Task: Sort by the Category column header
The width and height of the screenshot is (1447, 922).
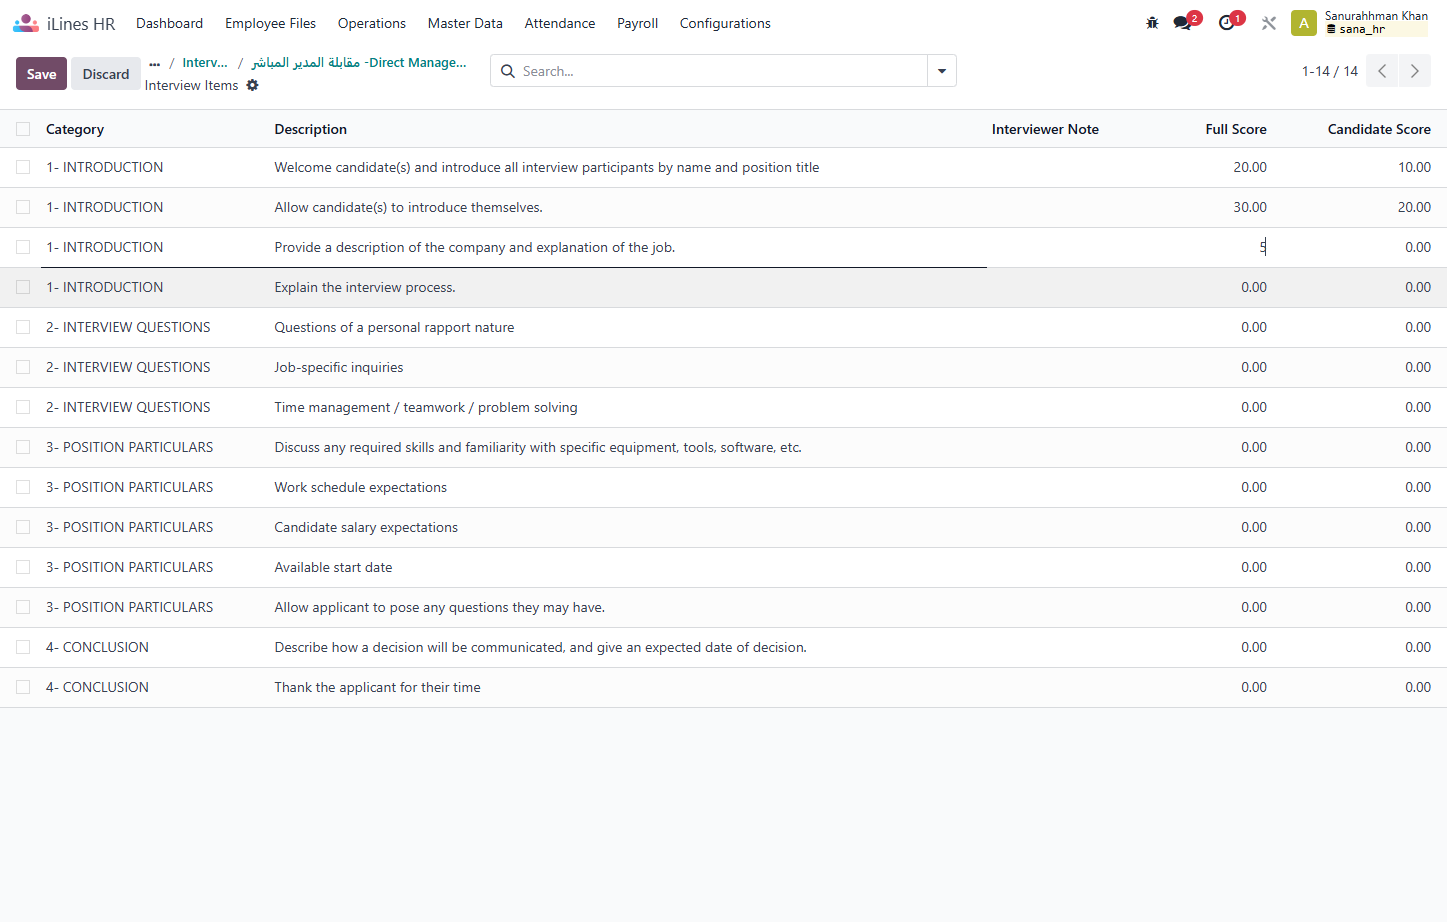Action: click(75, 129)
